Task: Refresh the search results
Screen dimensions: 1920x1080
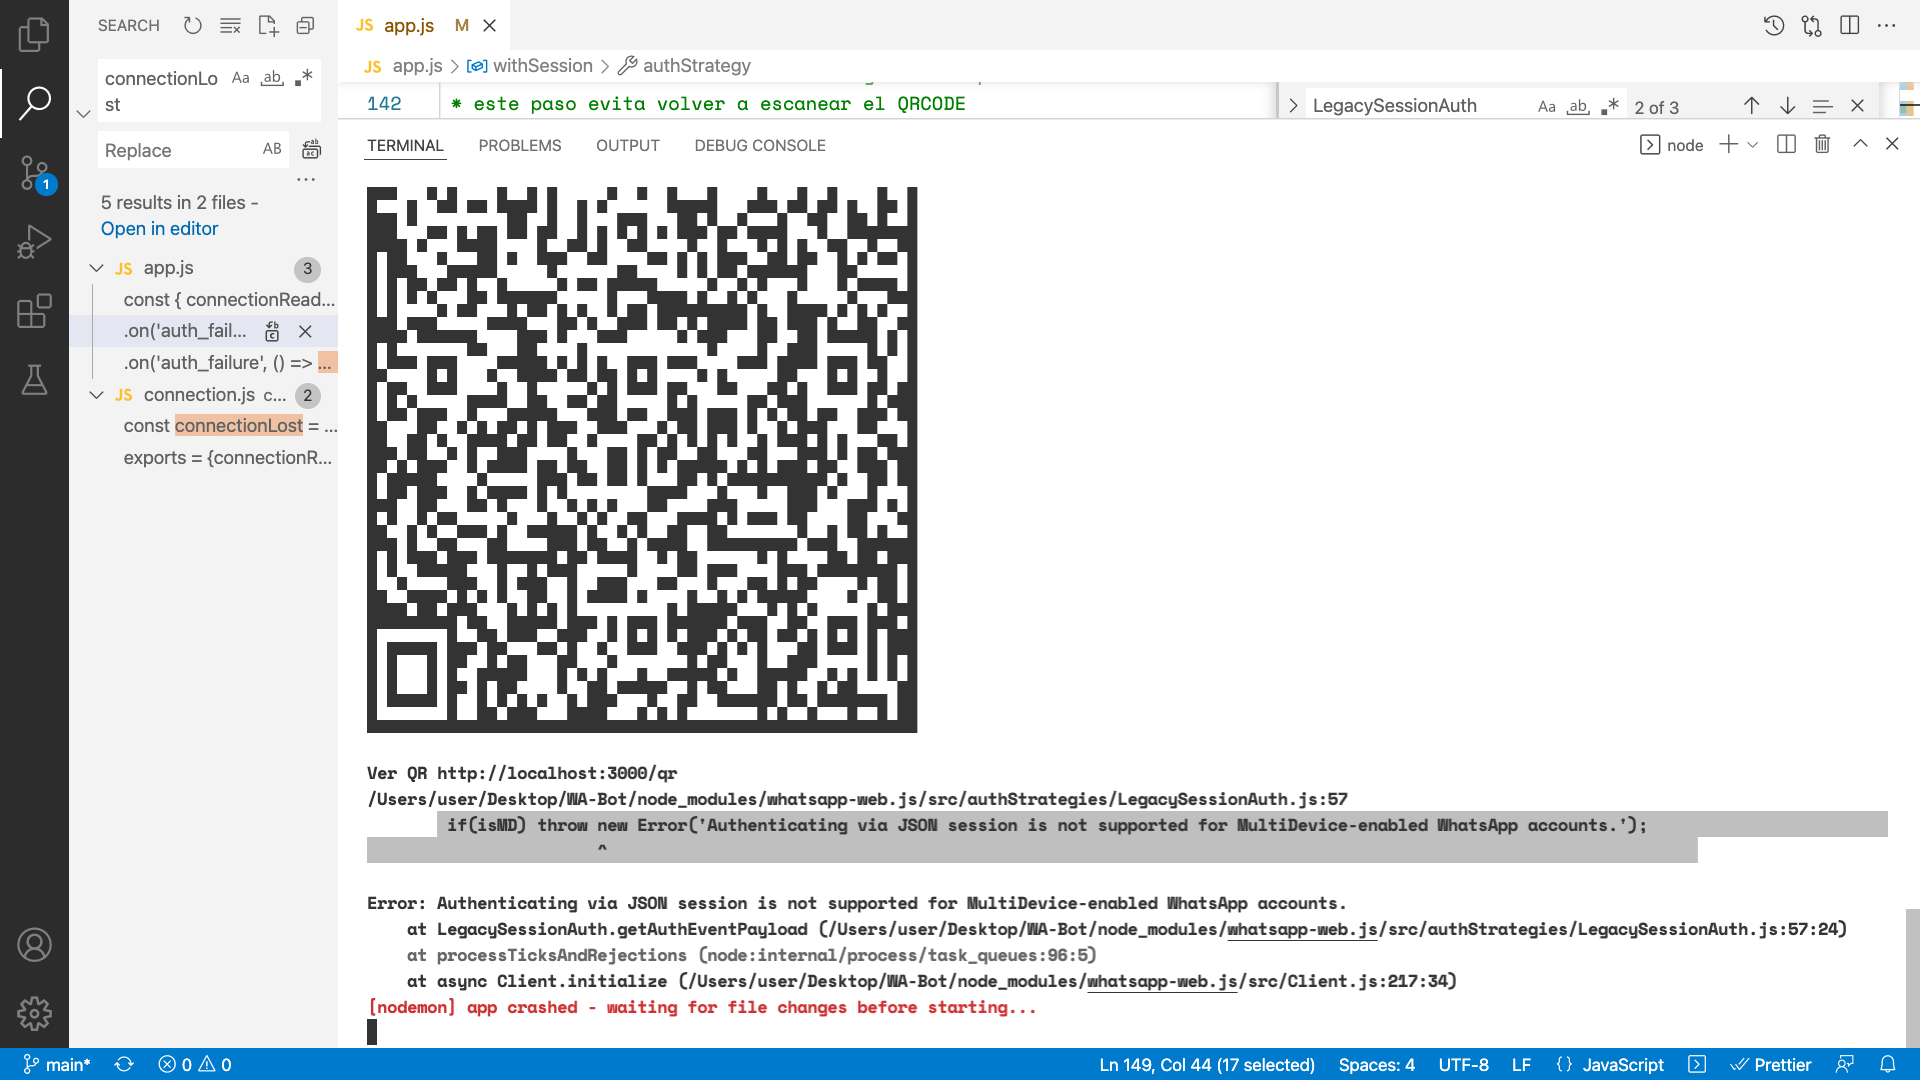Action: point(193,26)
